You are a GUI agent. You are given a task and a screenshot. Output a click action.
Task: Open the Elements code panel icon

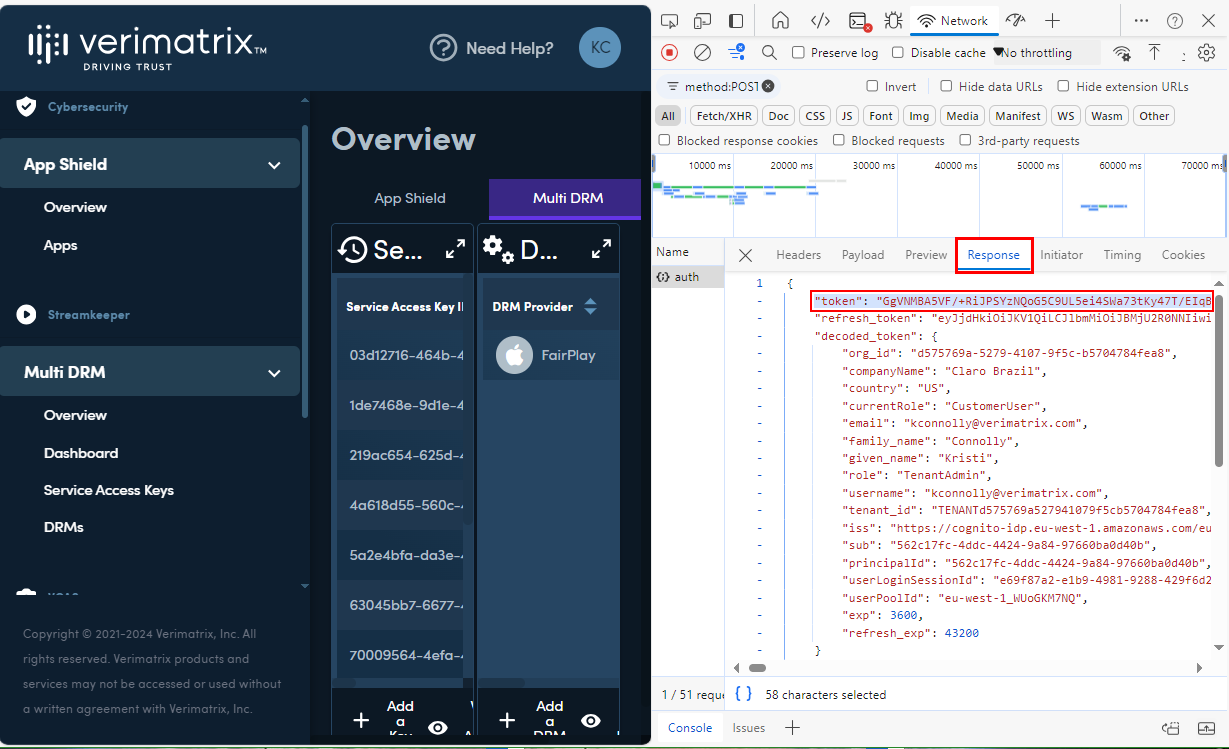click(820, 21)
